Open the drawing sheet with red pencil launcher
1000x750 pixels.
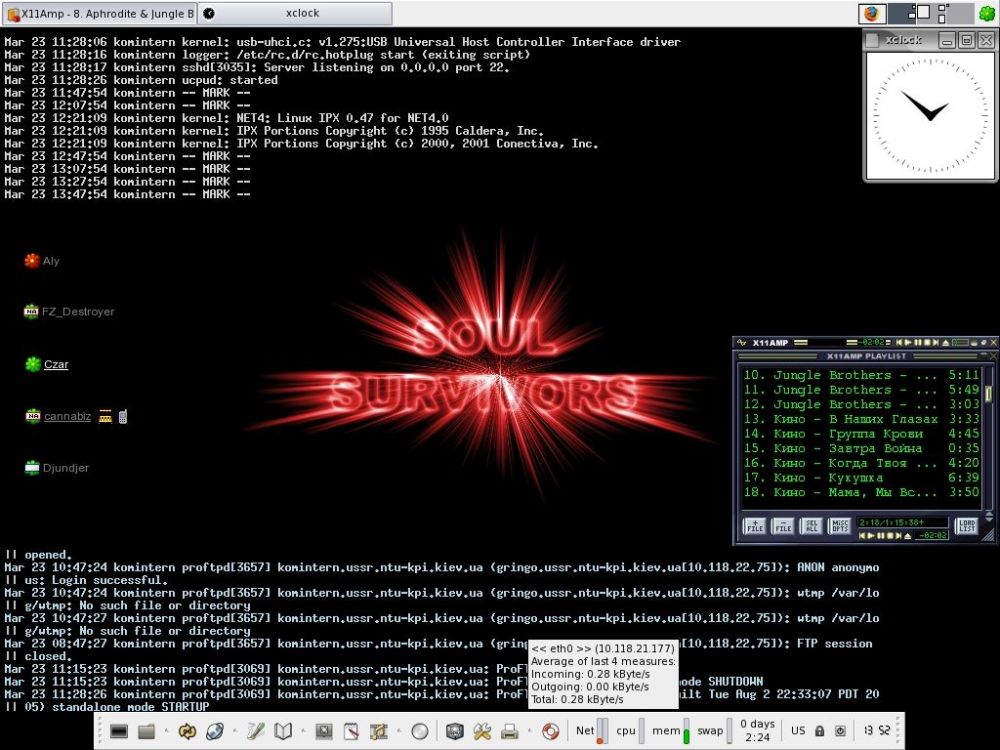coord(351,731)
